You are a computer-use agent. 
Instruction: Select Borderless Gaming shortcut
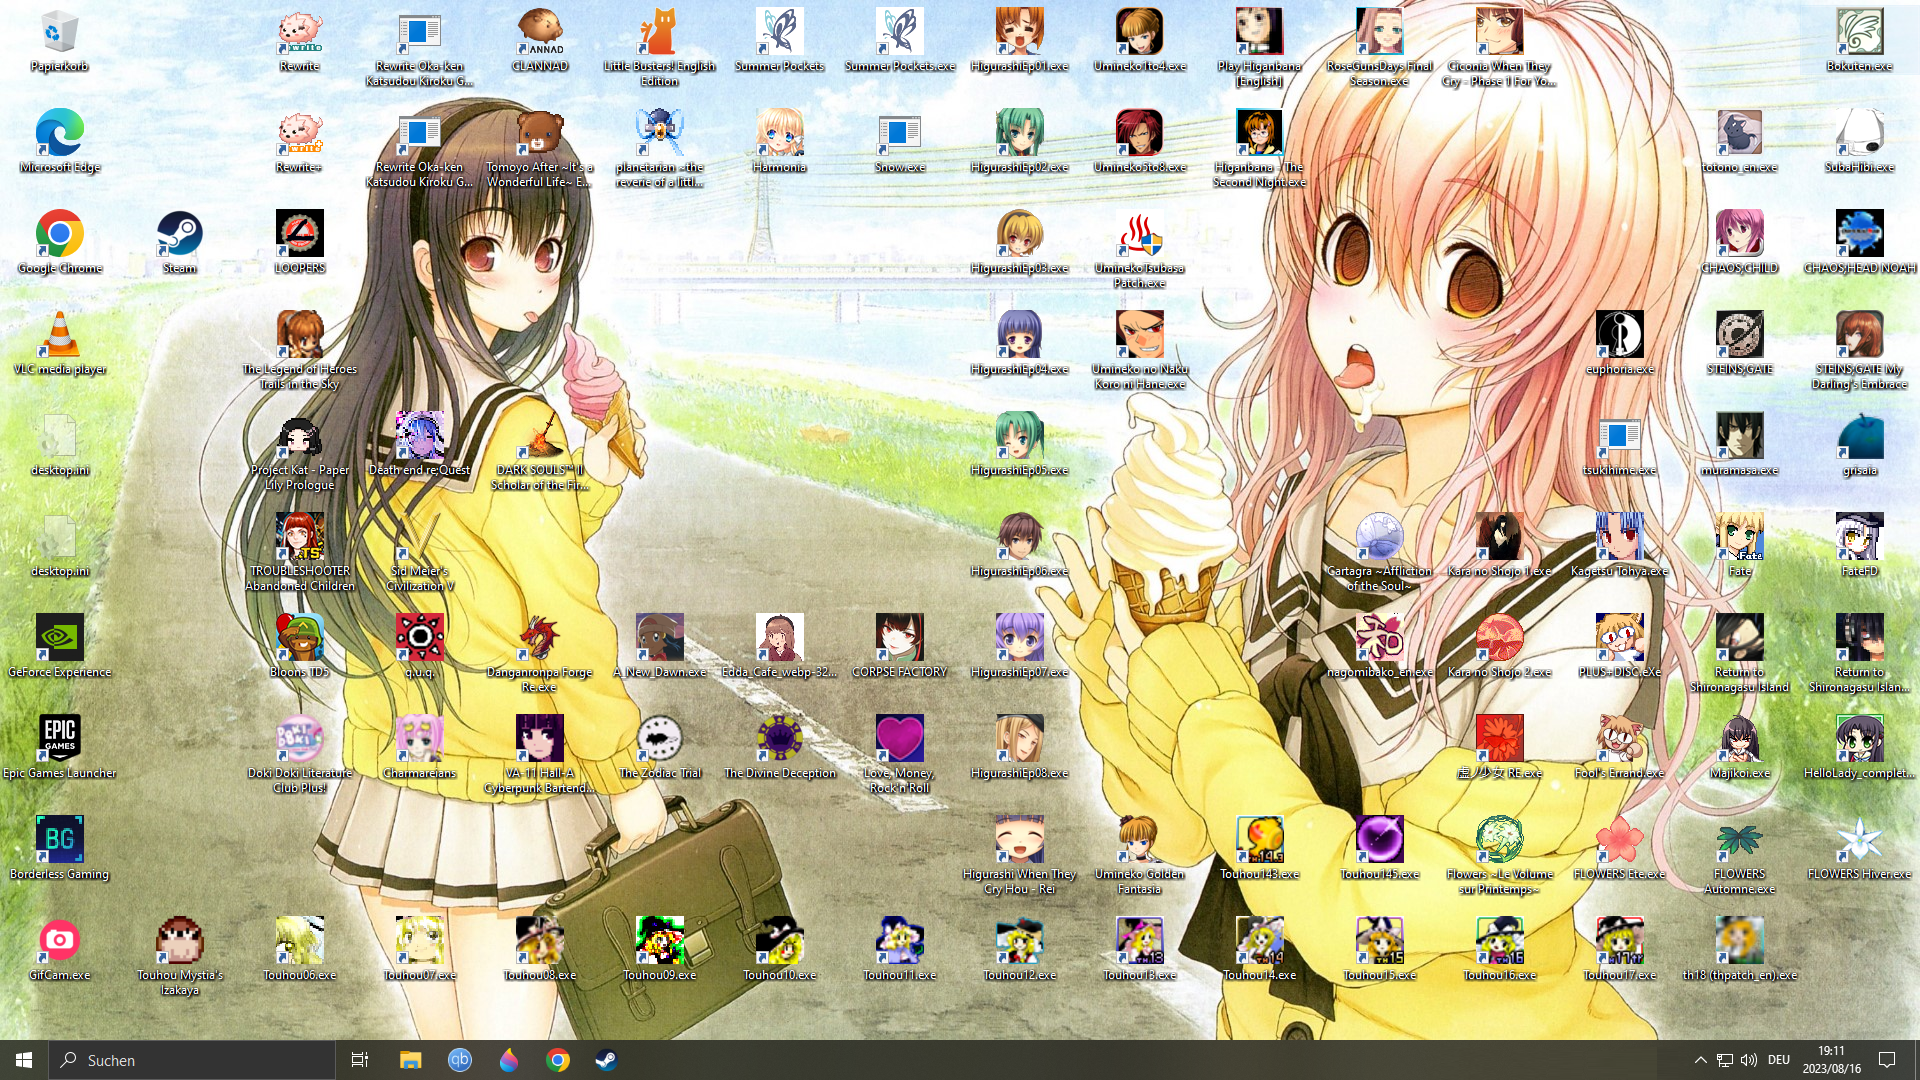(59, 848)
